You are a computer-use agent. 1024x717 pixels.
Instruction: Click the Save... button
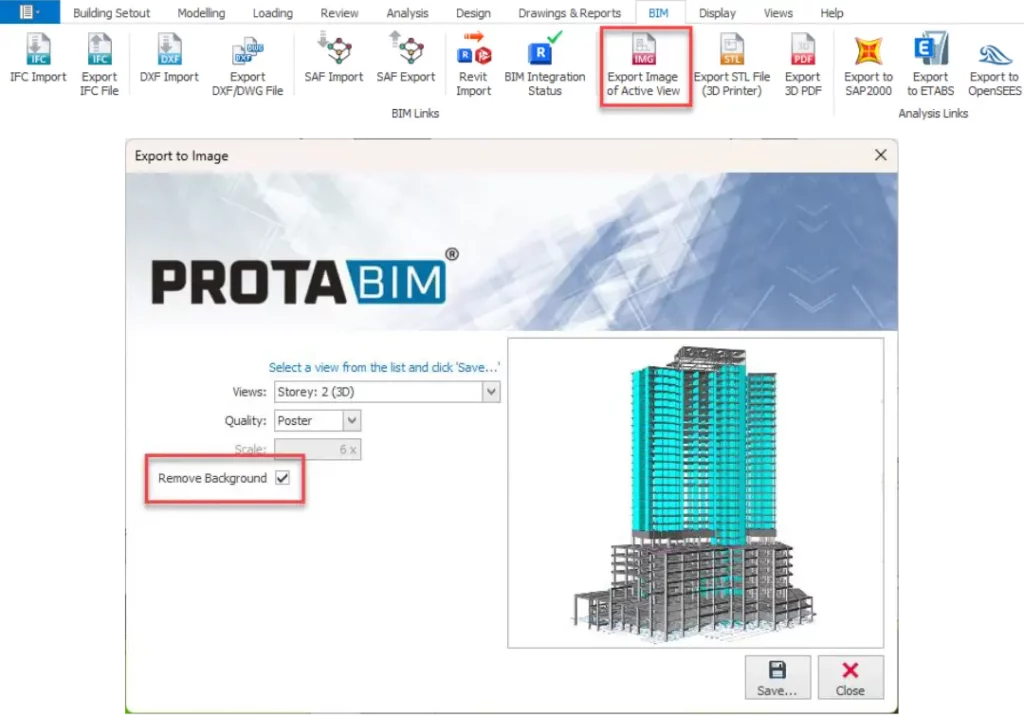pos(777,677)
